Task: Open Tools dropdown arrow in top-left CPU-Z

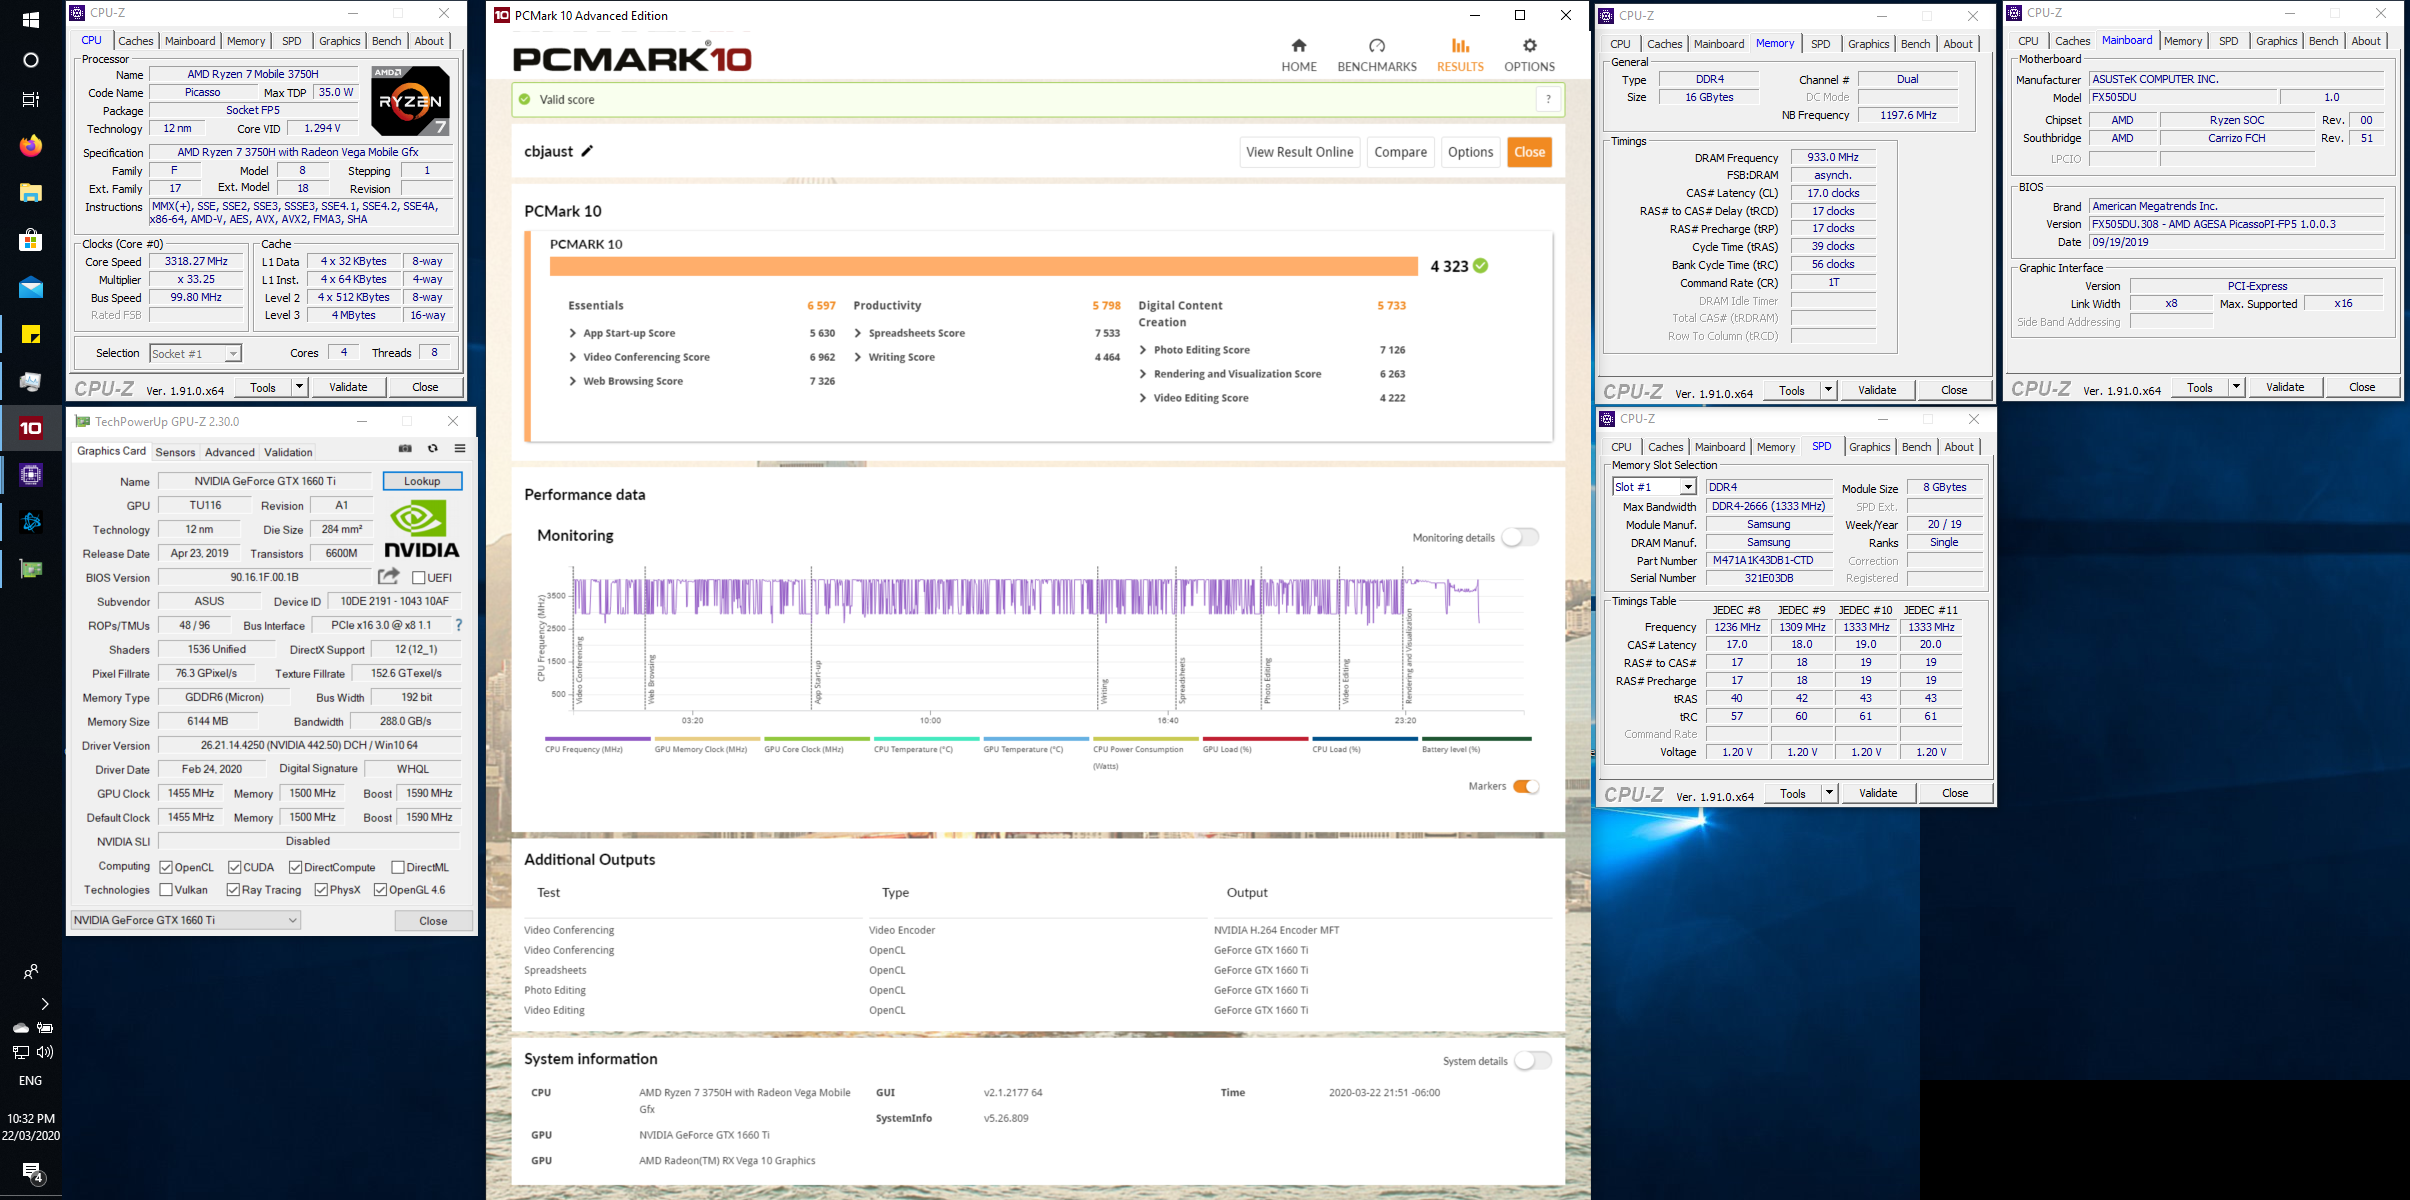Action: (298, 387)
